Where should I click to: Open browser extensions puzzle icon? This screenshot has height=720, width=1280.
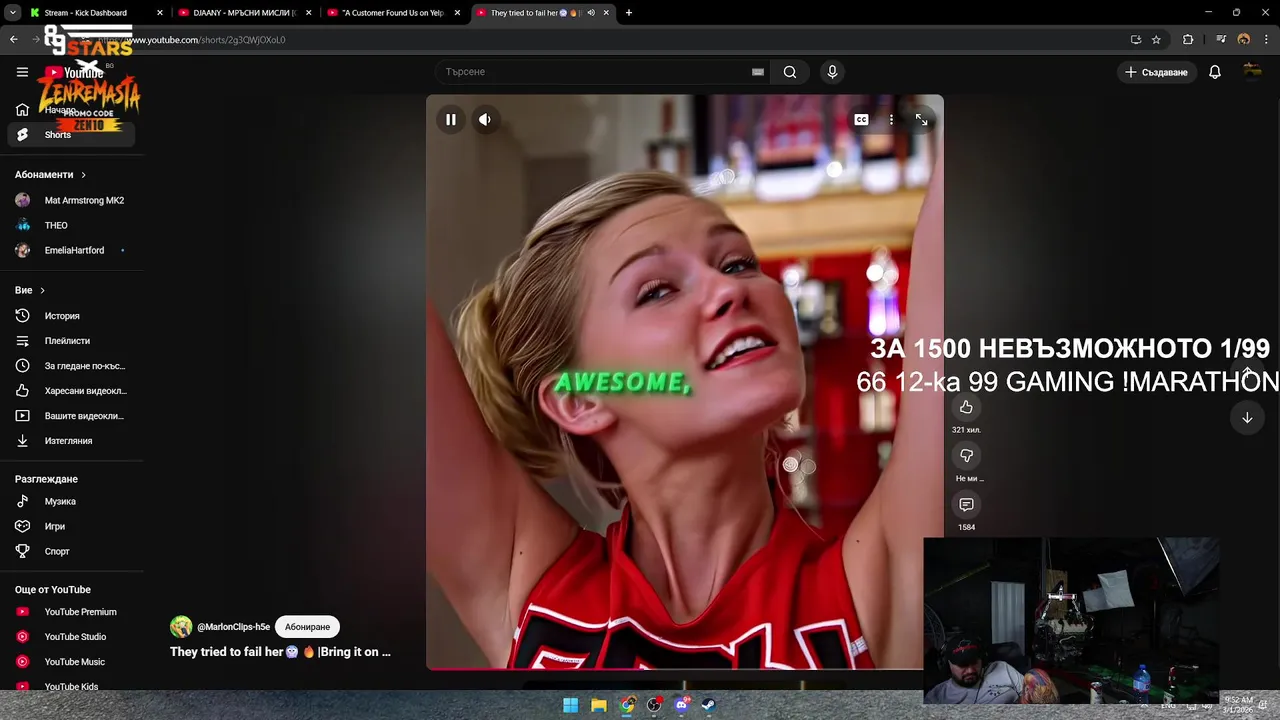1188,40
